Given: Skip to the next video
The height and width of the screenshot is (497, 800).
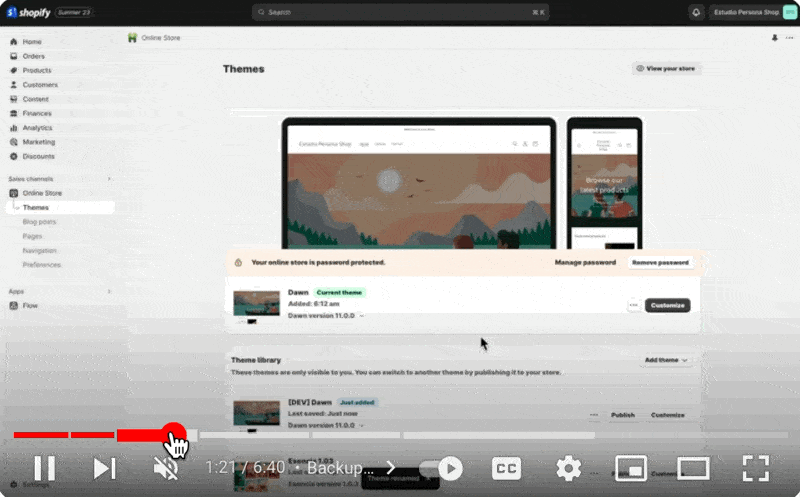Looking at the screenshot, I should click(x=105, y=468).
